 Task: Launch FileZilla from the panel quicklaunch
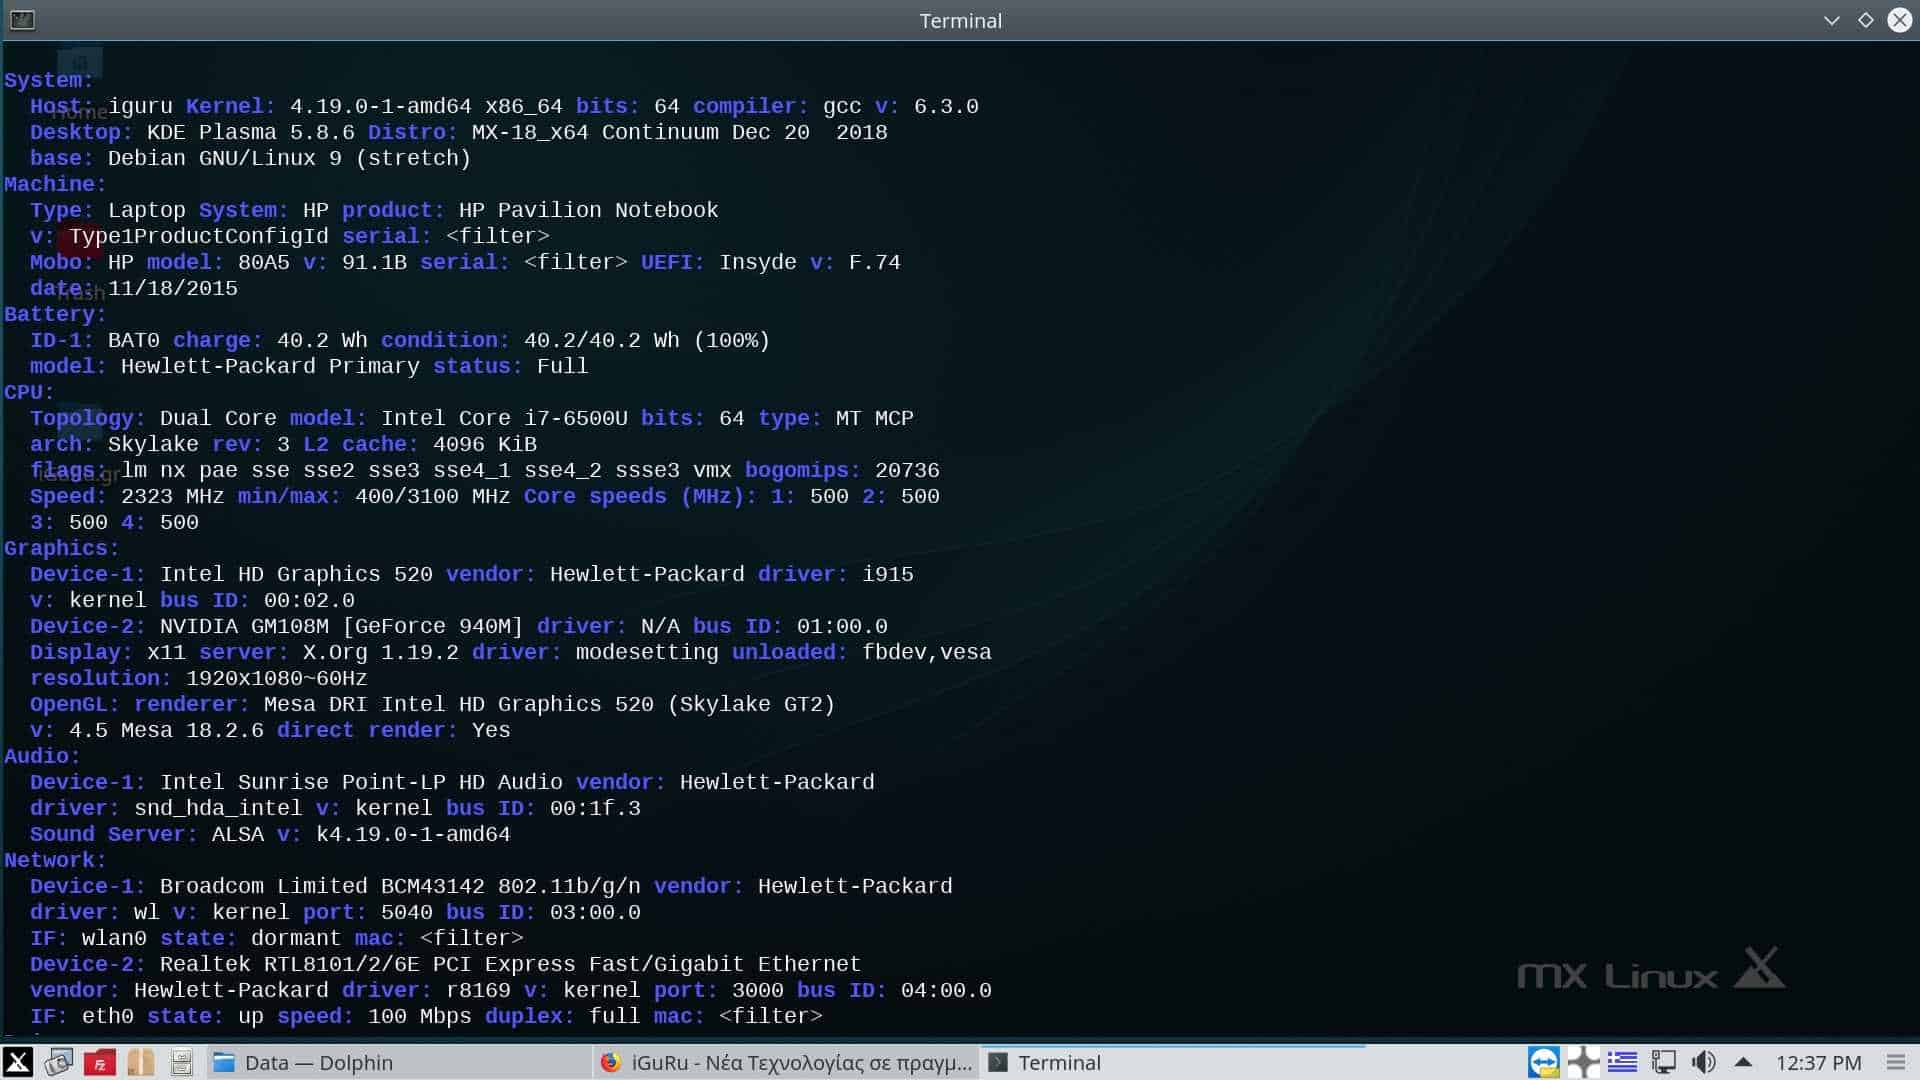tap(99, 1062)
